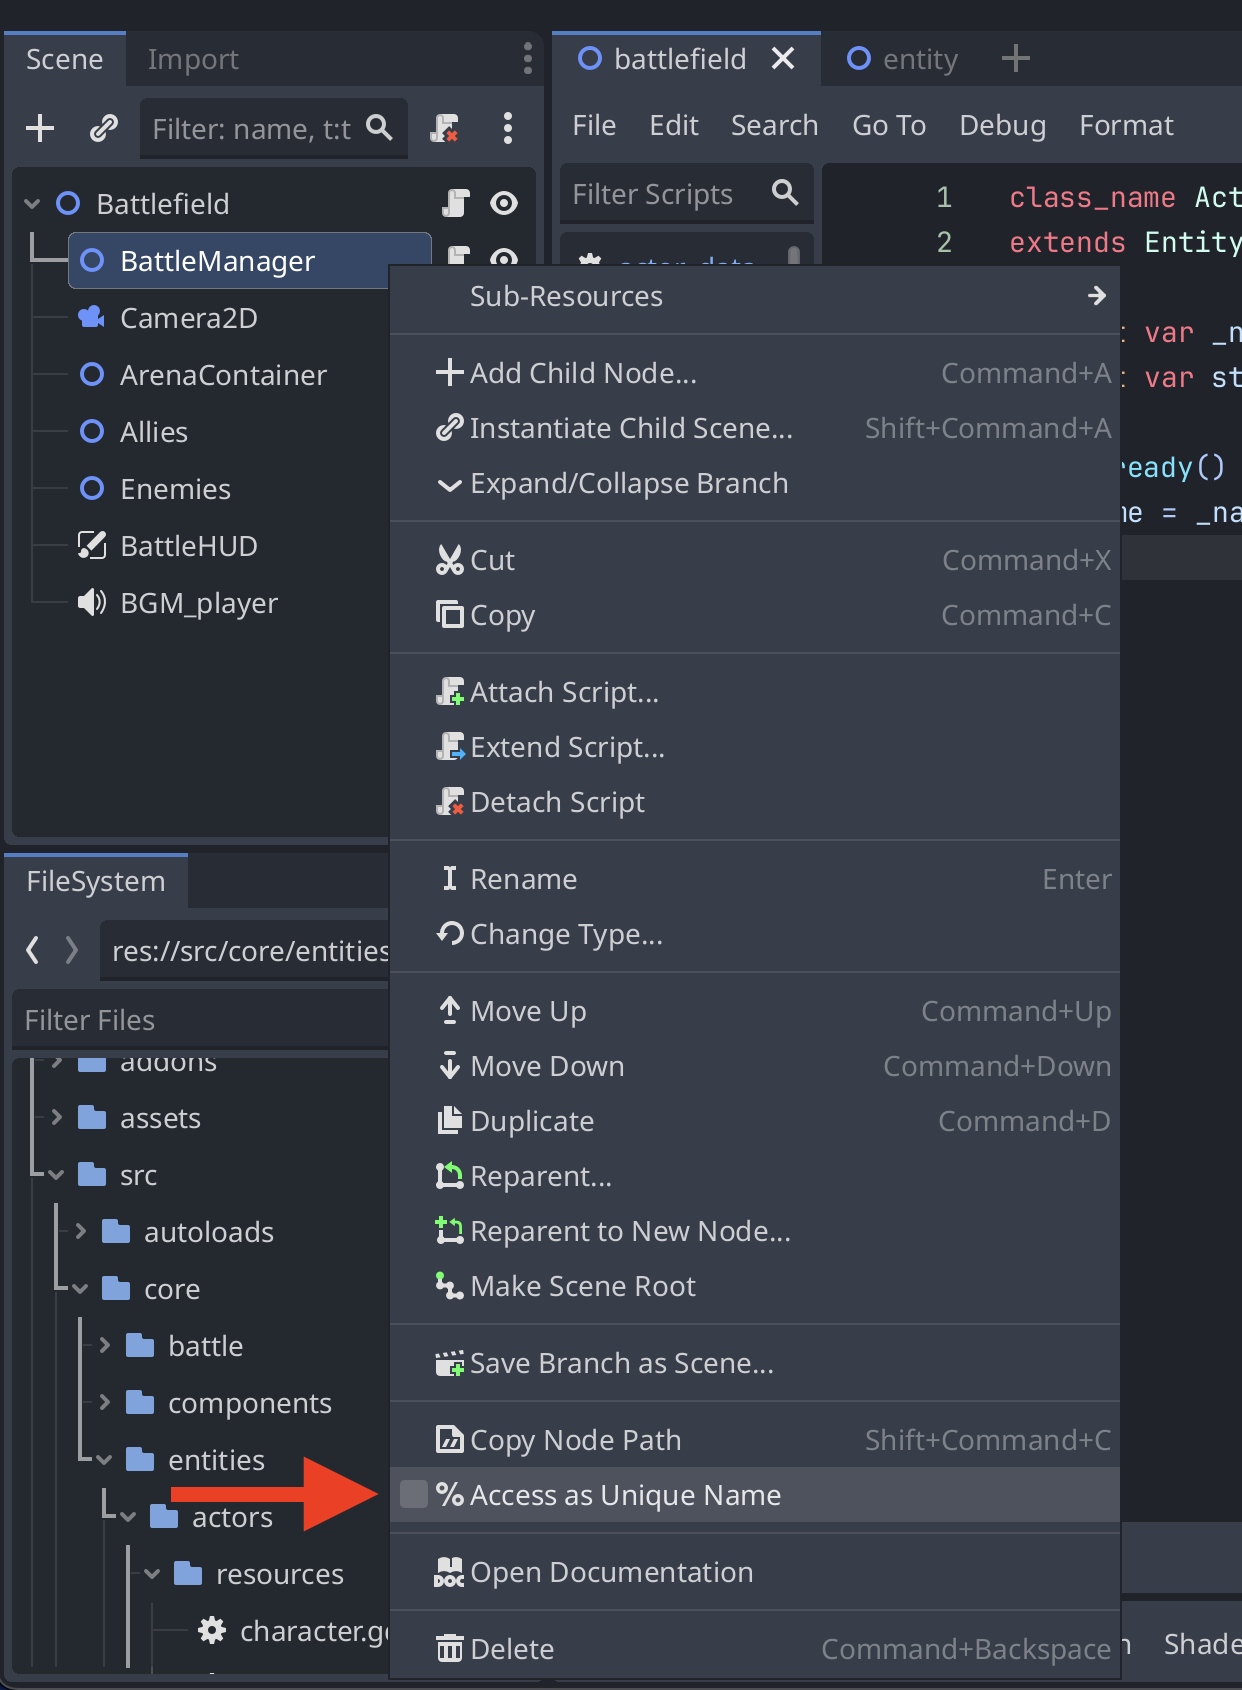Image resolution: width=1242 pixels, height=1690 pixels.
Task: Switch to the Import dock tab
Action: point(193,59)
